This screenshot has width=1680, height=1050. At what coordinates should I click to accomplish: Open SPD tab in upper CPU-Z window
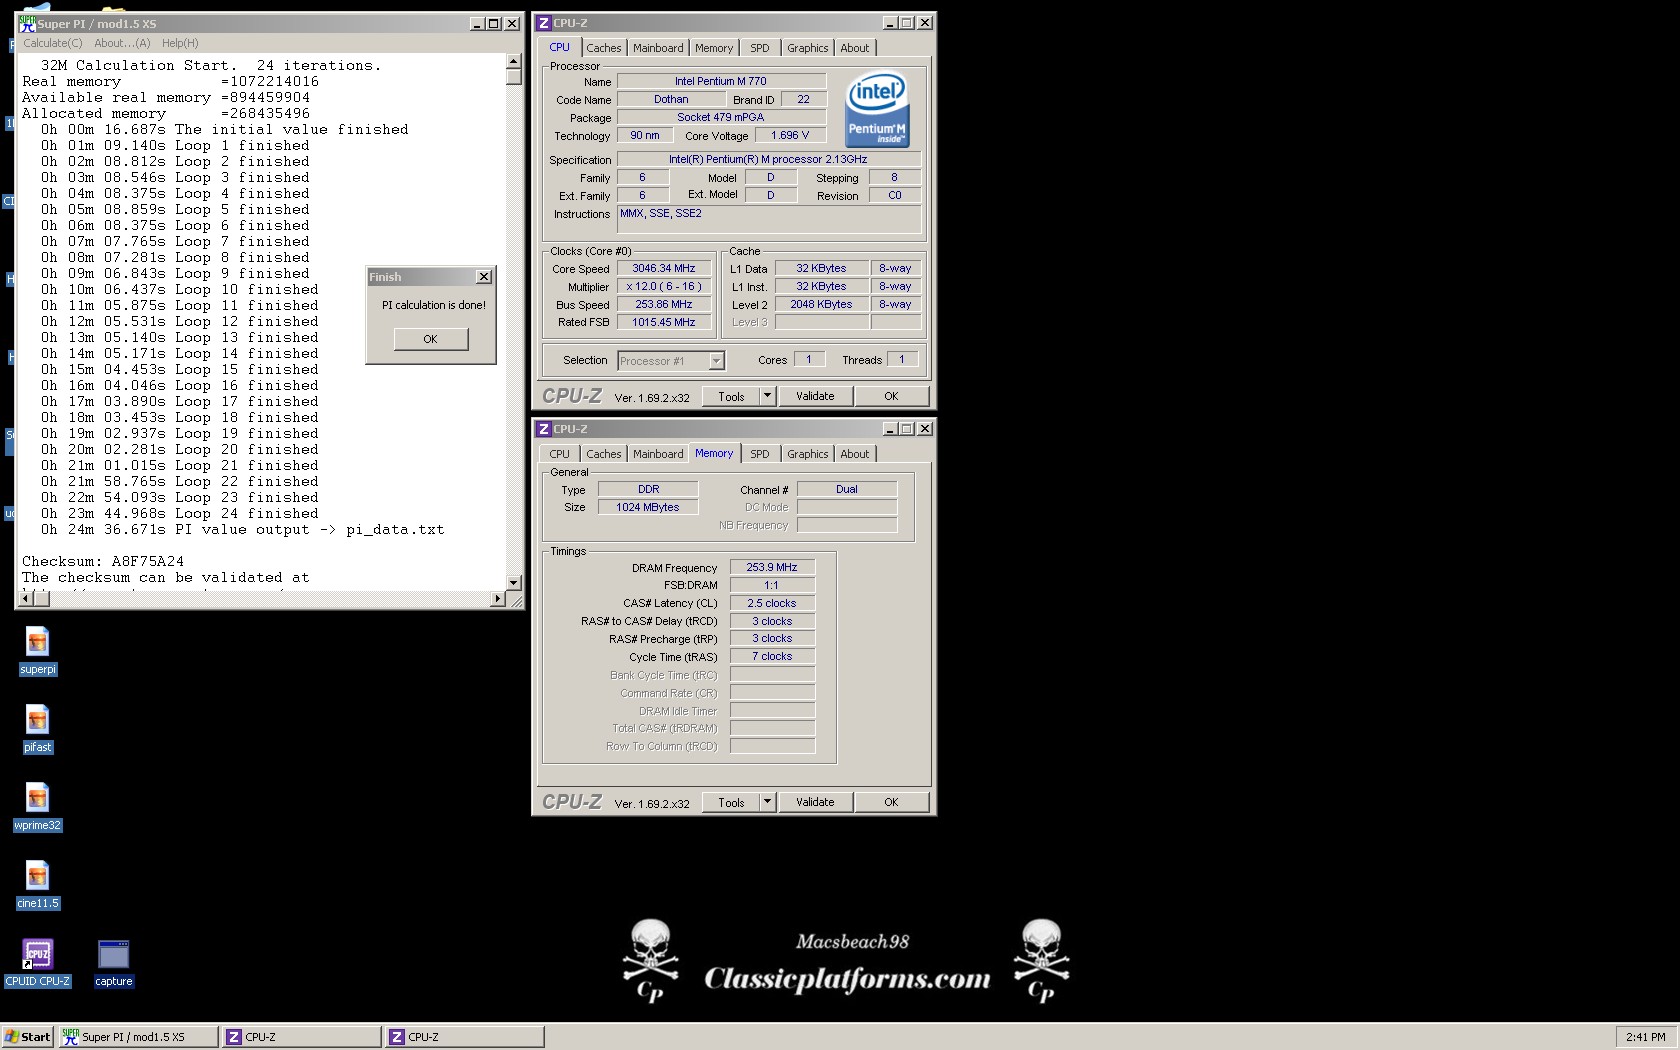(x=760, y=48)
